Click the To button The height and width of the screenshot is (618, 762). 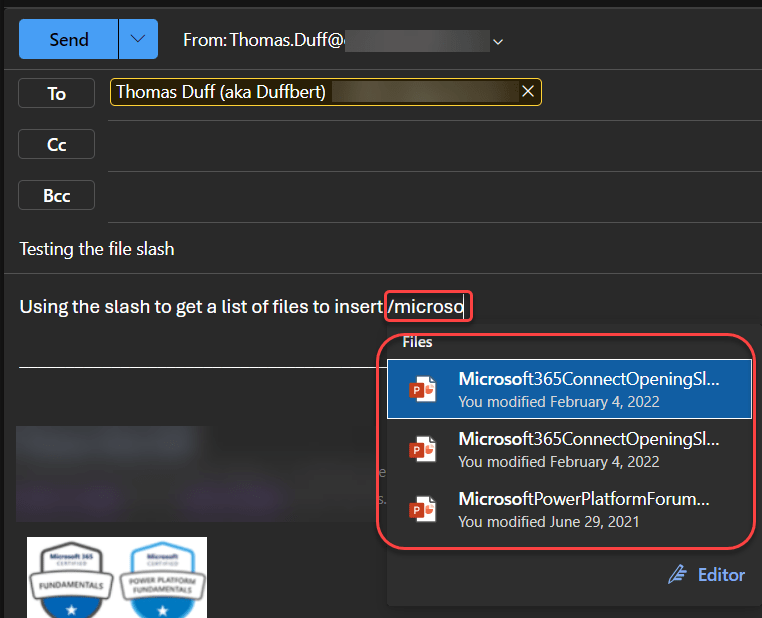point(56,93)
